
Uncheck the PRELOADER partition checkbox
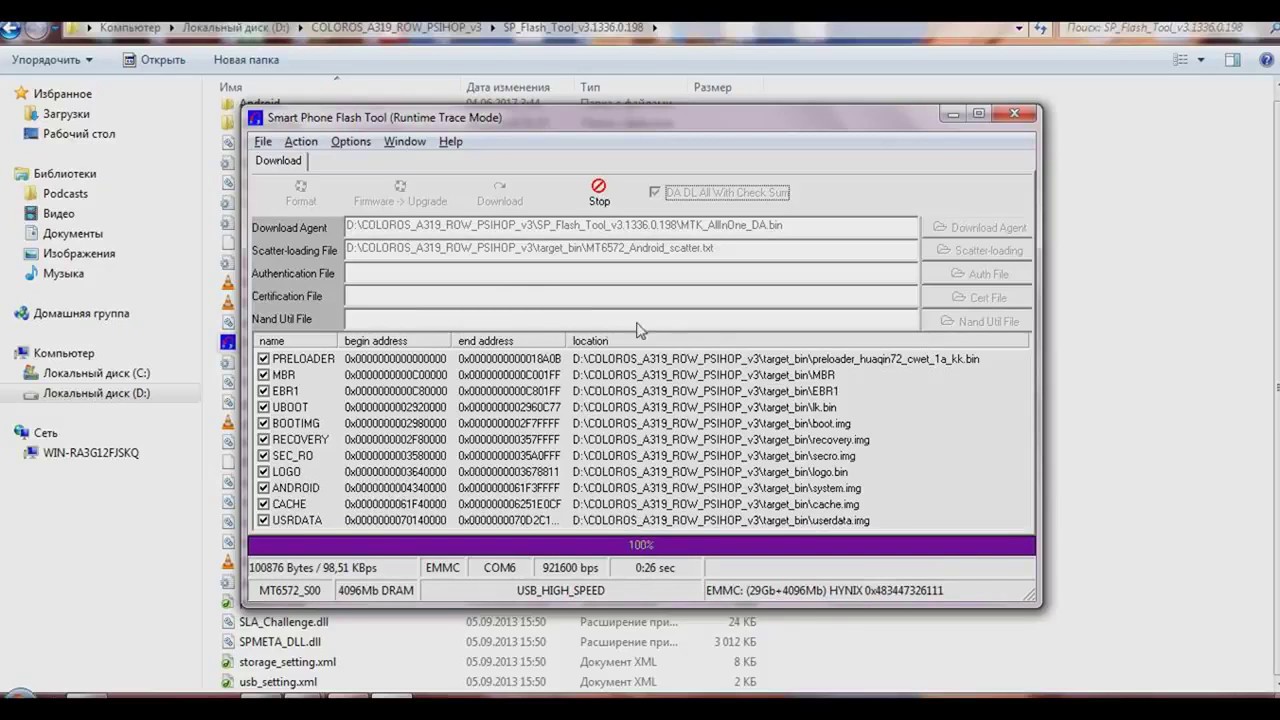pyautogui.click(x=264, y=359)
